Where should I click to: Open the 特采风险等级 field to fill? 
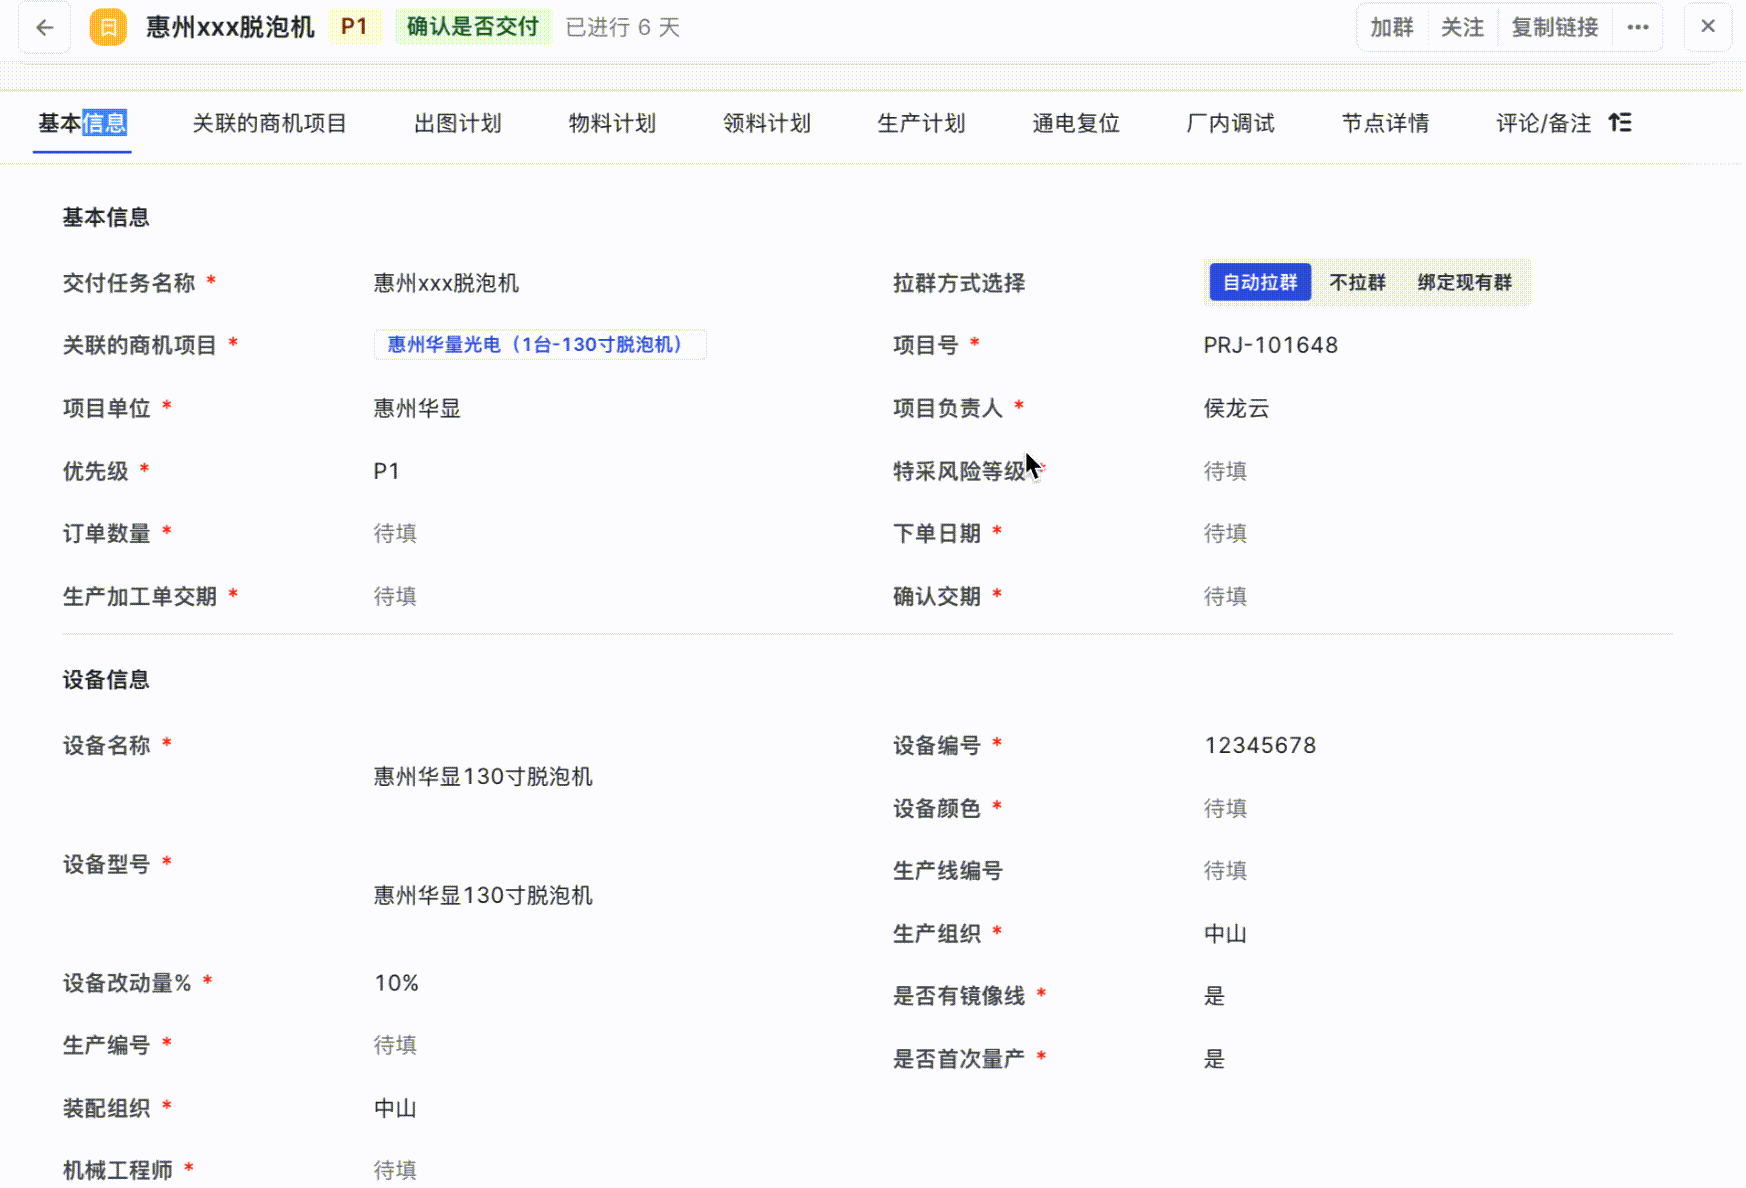pos(1225,471)
